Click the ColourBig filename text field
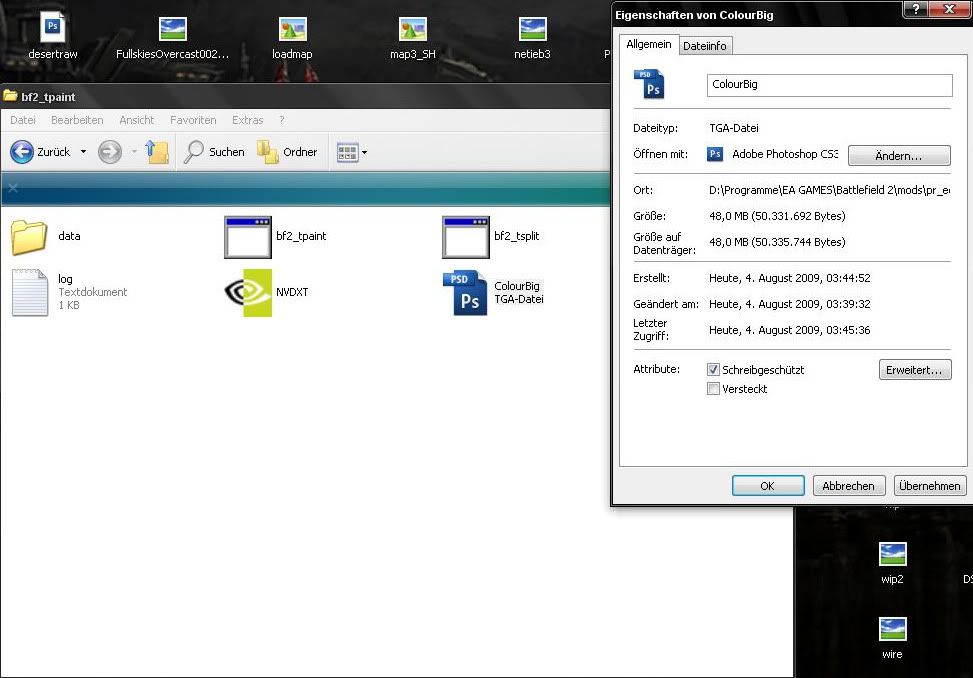This screenshot has width=973, height=678. pyautogui.click(x=829, y=85)
